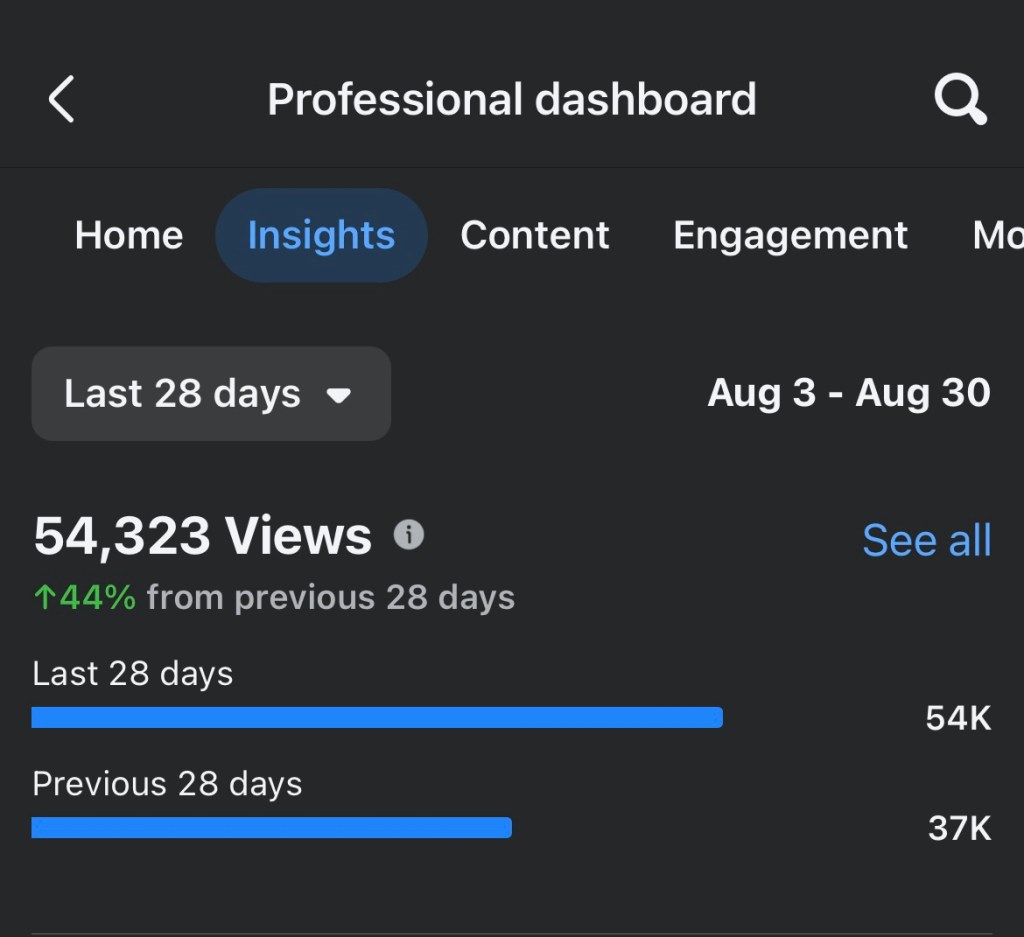Tap the 54,323 Views heading
Screen dimensions: 1024x937
click(203, 536)
